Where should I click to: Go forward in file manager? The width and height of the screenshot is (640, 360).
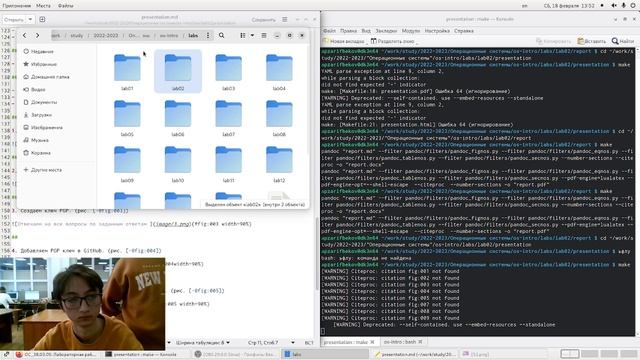click(37, 36)
